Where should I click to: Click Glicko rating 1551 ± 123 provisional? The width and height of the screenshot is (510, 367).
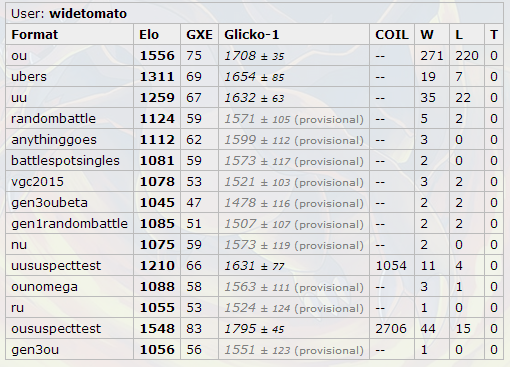294,350
